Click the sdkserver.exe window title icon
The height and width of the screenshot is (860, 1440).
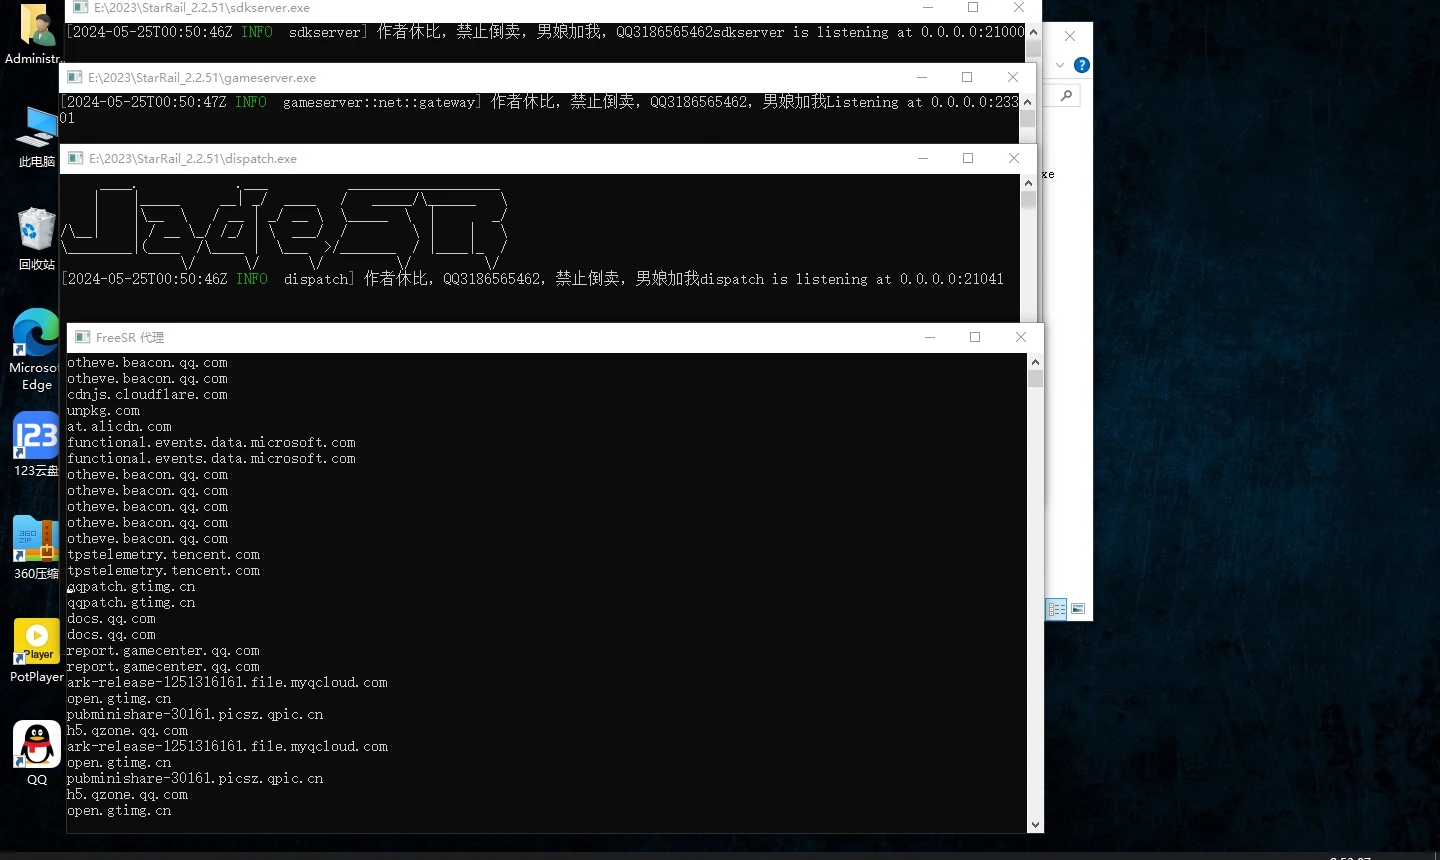(x=81, y=7)
